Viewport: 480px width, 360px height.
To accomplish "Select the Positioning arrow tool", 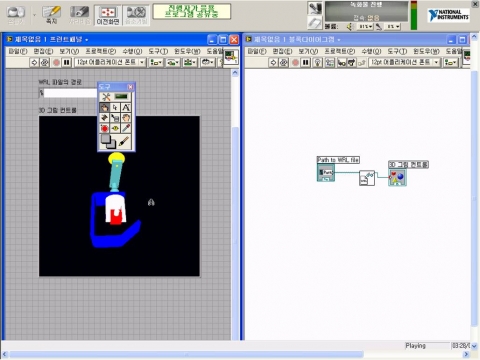I will tap(115, 107).
